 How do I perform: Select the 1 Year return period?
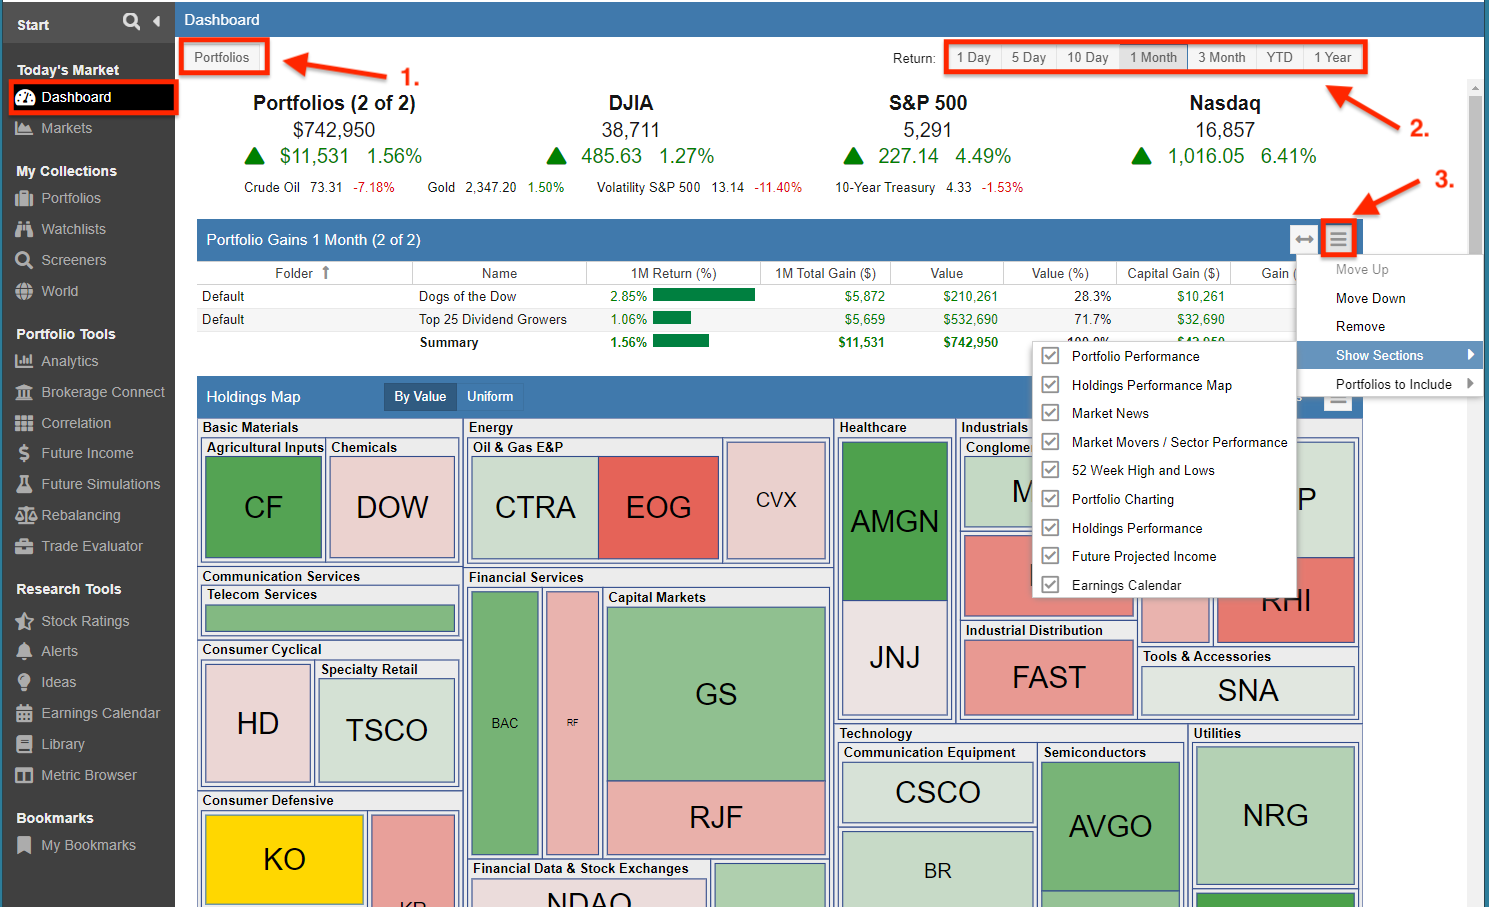coord(1332,57)
